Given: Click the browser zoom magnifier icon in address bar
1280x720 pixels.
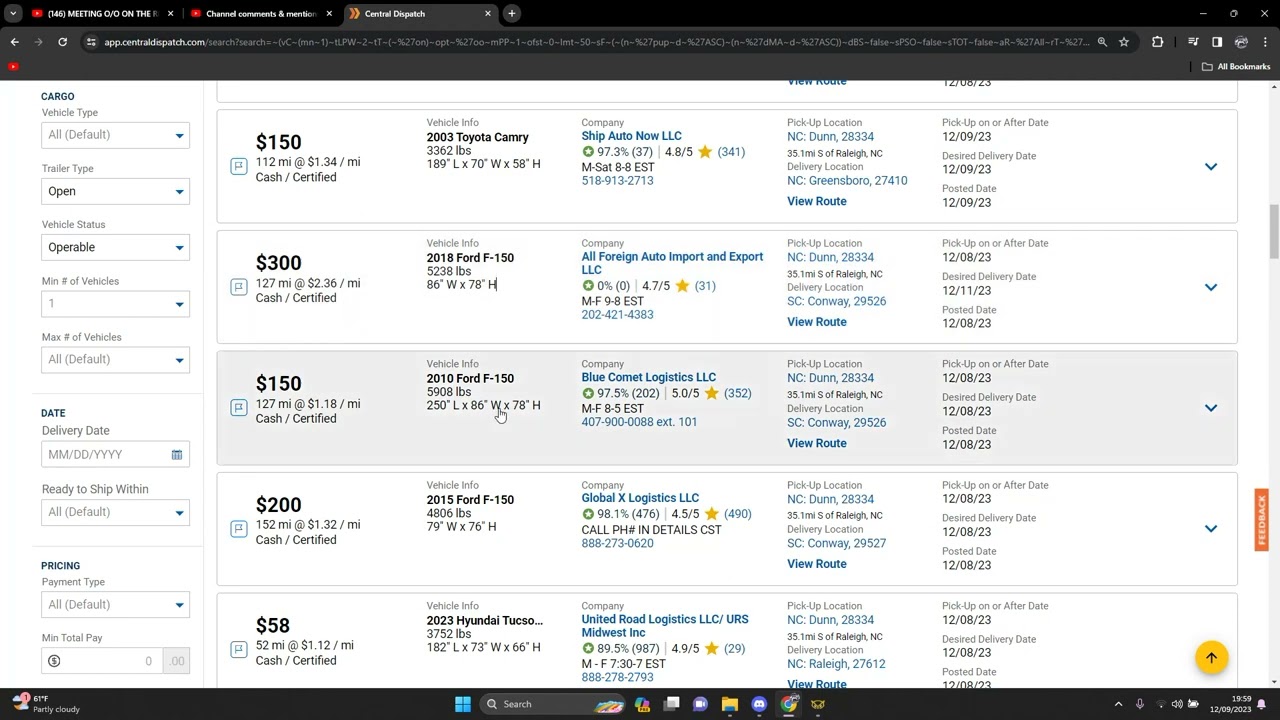Looking at the screenshot, I should (x=1102, y=42).
